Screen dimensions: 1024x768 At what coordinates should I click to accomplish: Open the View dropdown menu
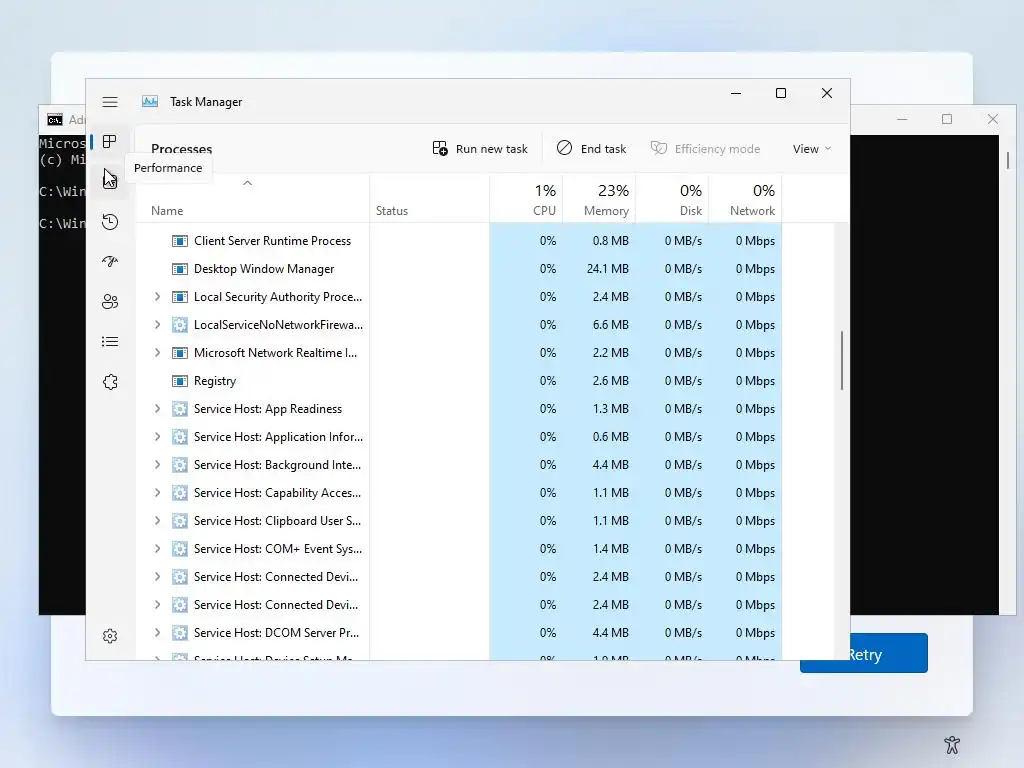812,149
